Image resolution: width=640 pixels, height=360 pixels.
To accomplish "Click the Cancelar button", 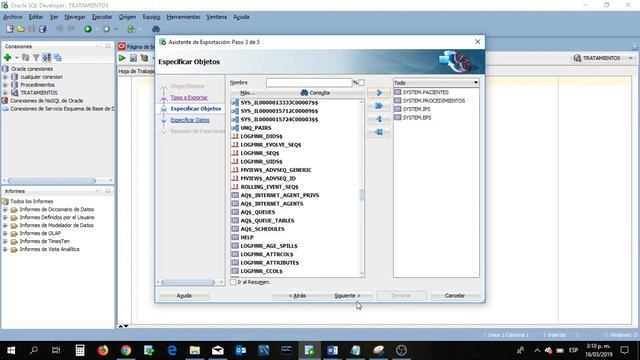I will (455, 296).
